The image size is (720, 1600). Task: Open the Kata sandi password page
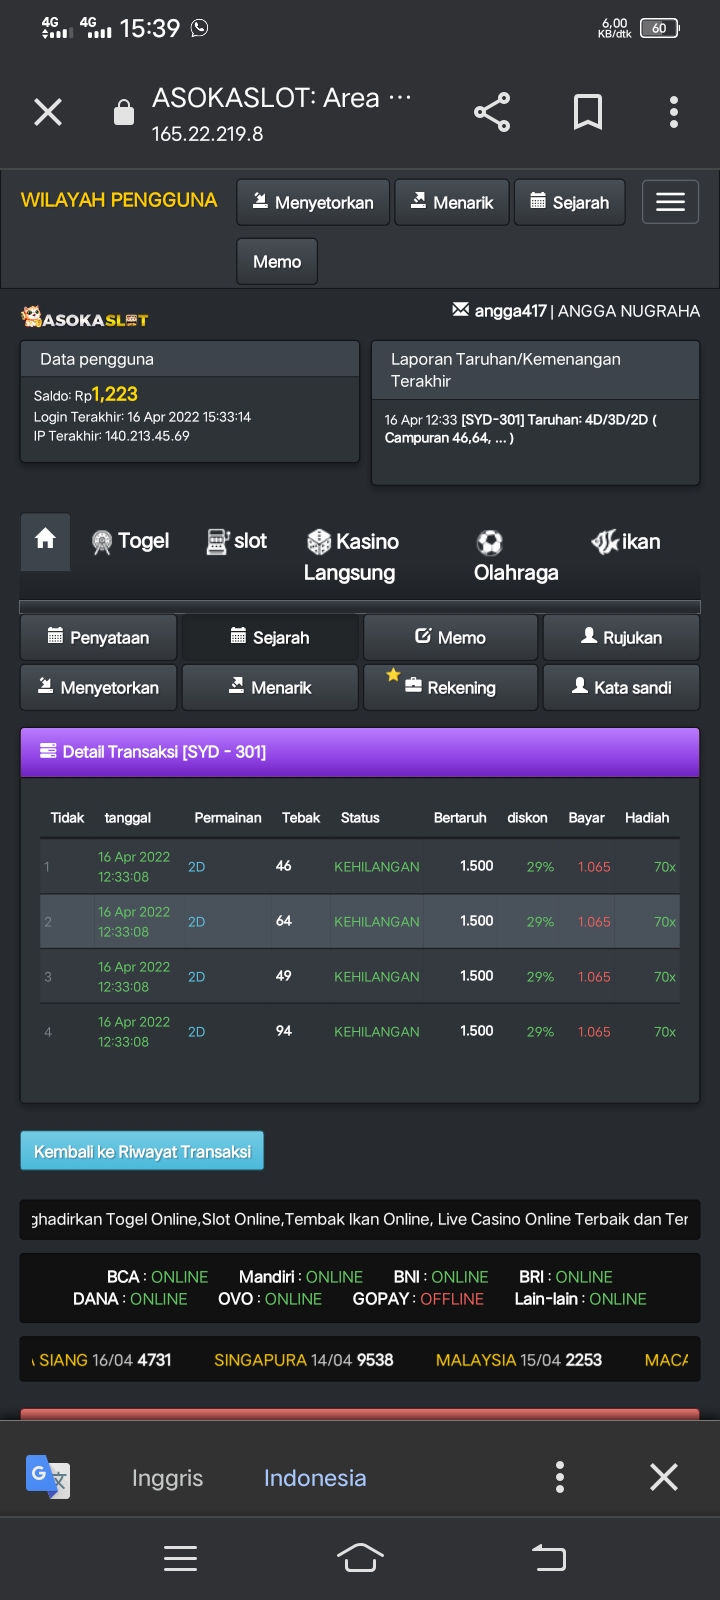(x=621, y=687)
